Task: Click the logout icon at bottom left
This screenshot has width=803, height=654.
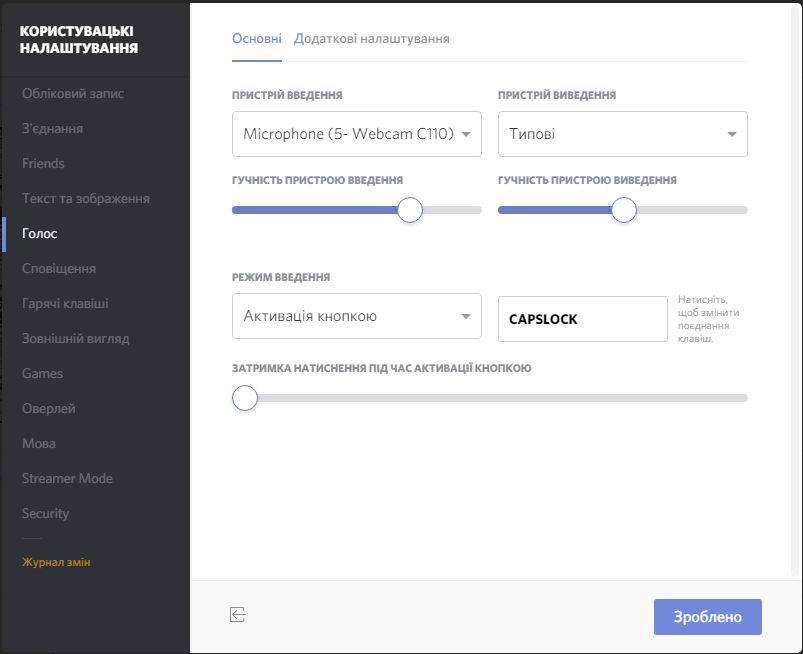Action: (x=237, y=615)
